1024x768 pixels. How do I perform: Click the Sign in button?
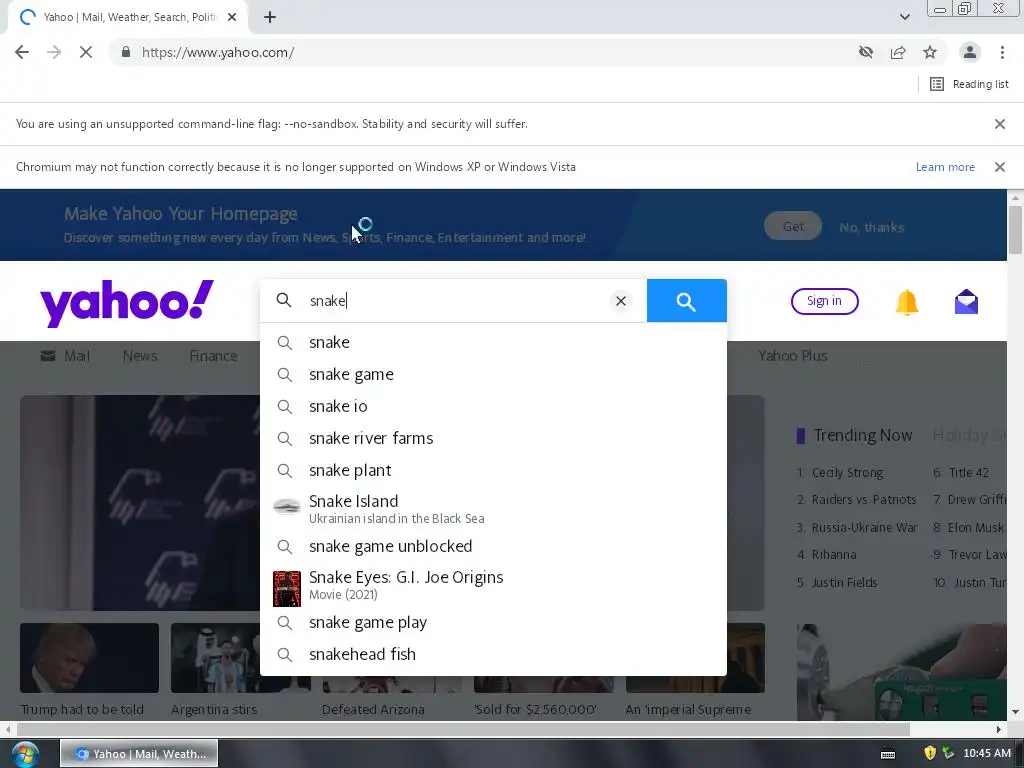pyautogui.click(x=824, y=301)
